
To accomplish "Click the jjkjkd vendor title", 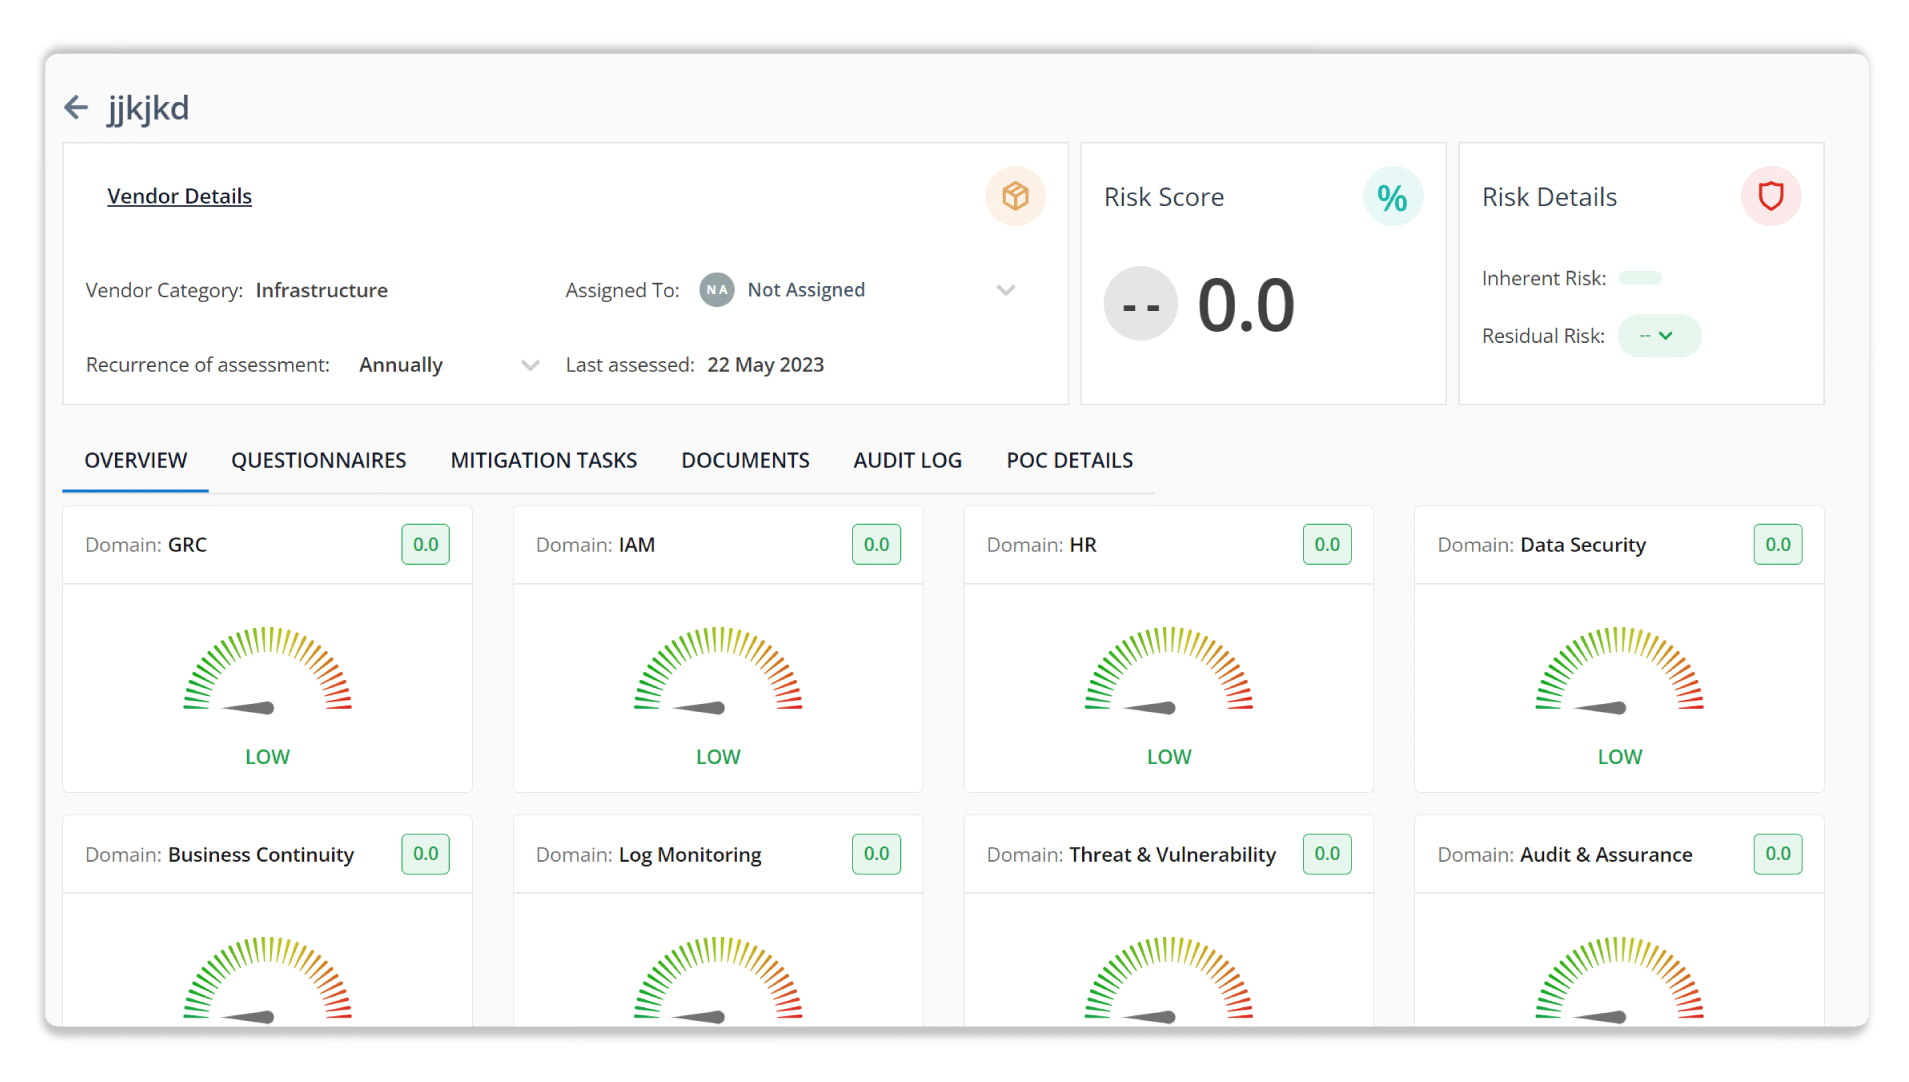I will 148,108.
